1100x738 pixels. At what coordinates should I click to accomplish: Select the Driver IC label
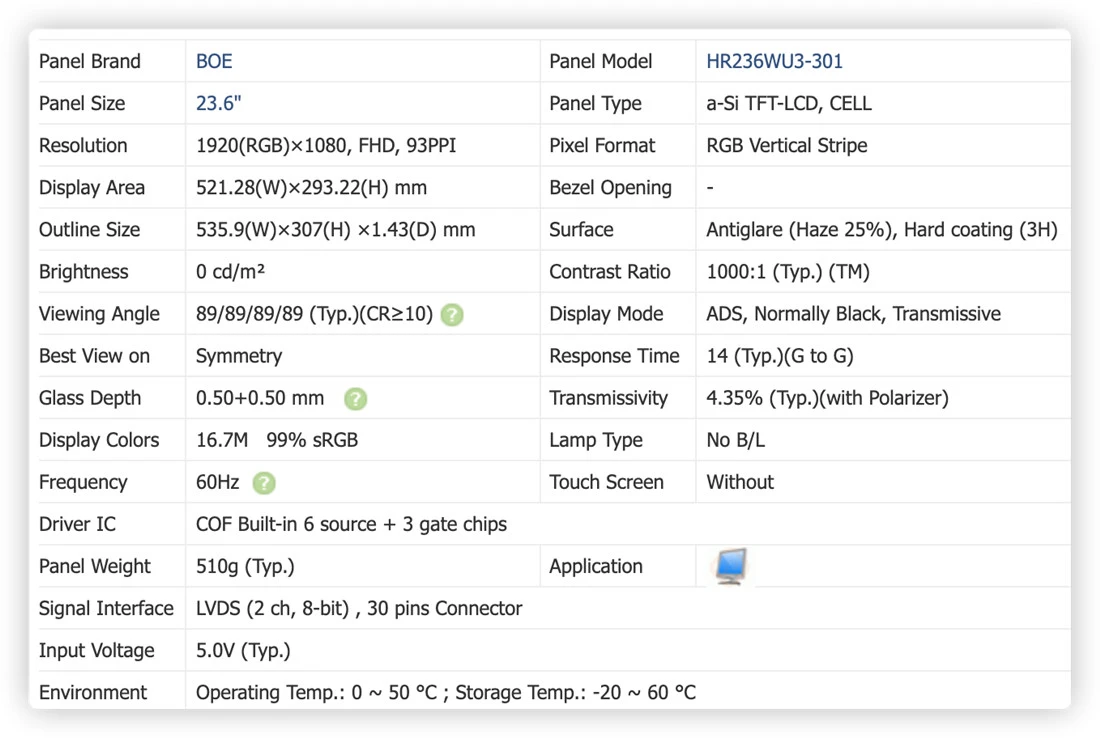click(77, 524)
